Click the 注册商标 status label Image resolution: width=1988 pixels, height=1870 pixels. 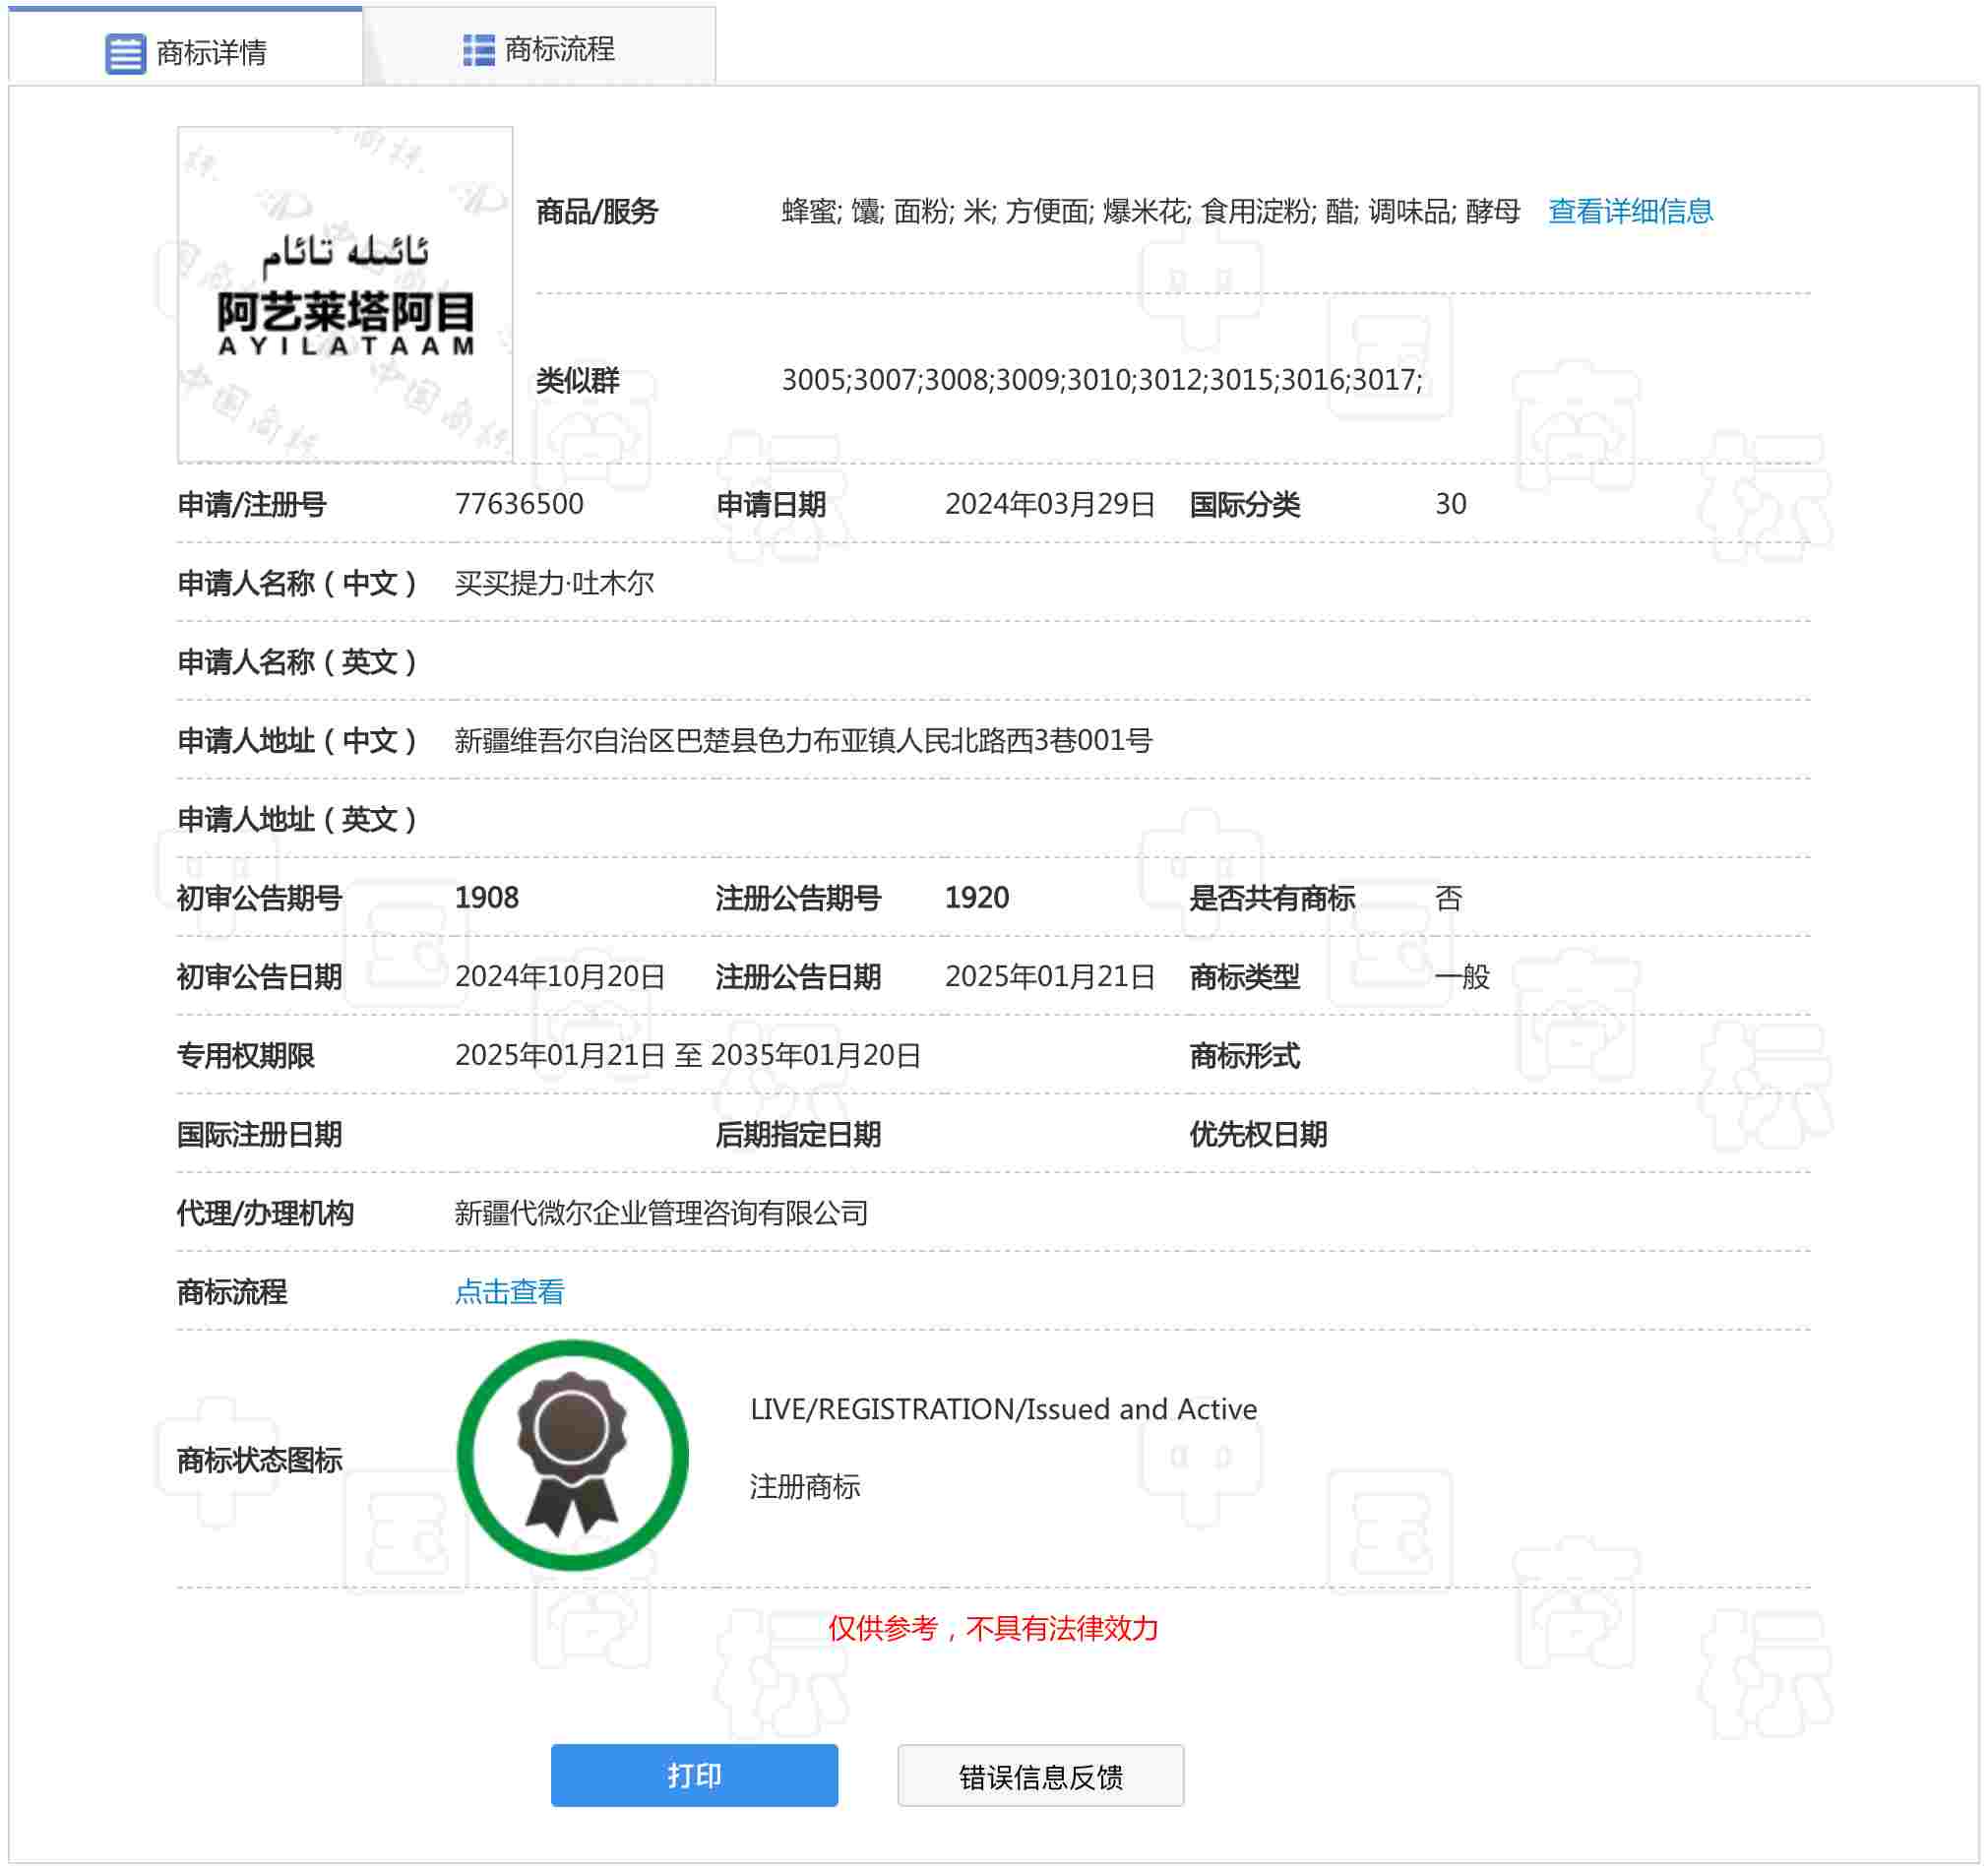click(x=804, y=1487)
